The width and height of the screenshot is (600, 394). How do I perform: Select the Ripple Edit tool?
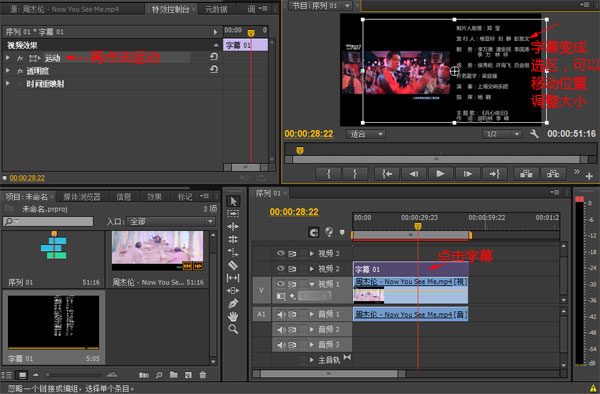click(x=233, y=226)
